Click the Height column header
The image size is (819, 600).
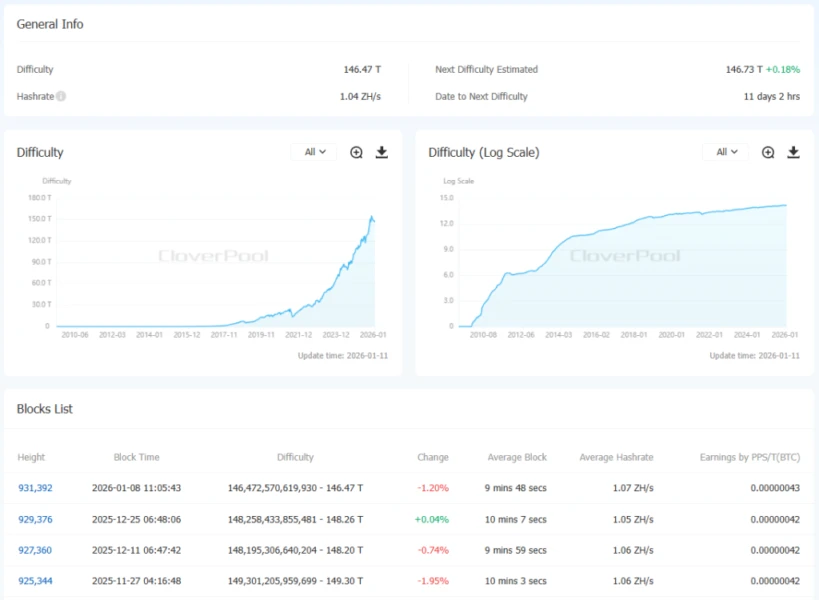31,457
